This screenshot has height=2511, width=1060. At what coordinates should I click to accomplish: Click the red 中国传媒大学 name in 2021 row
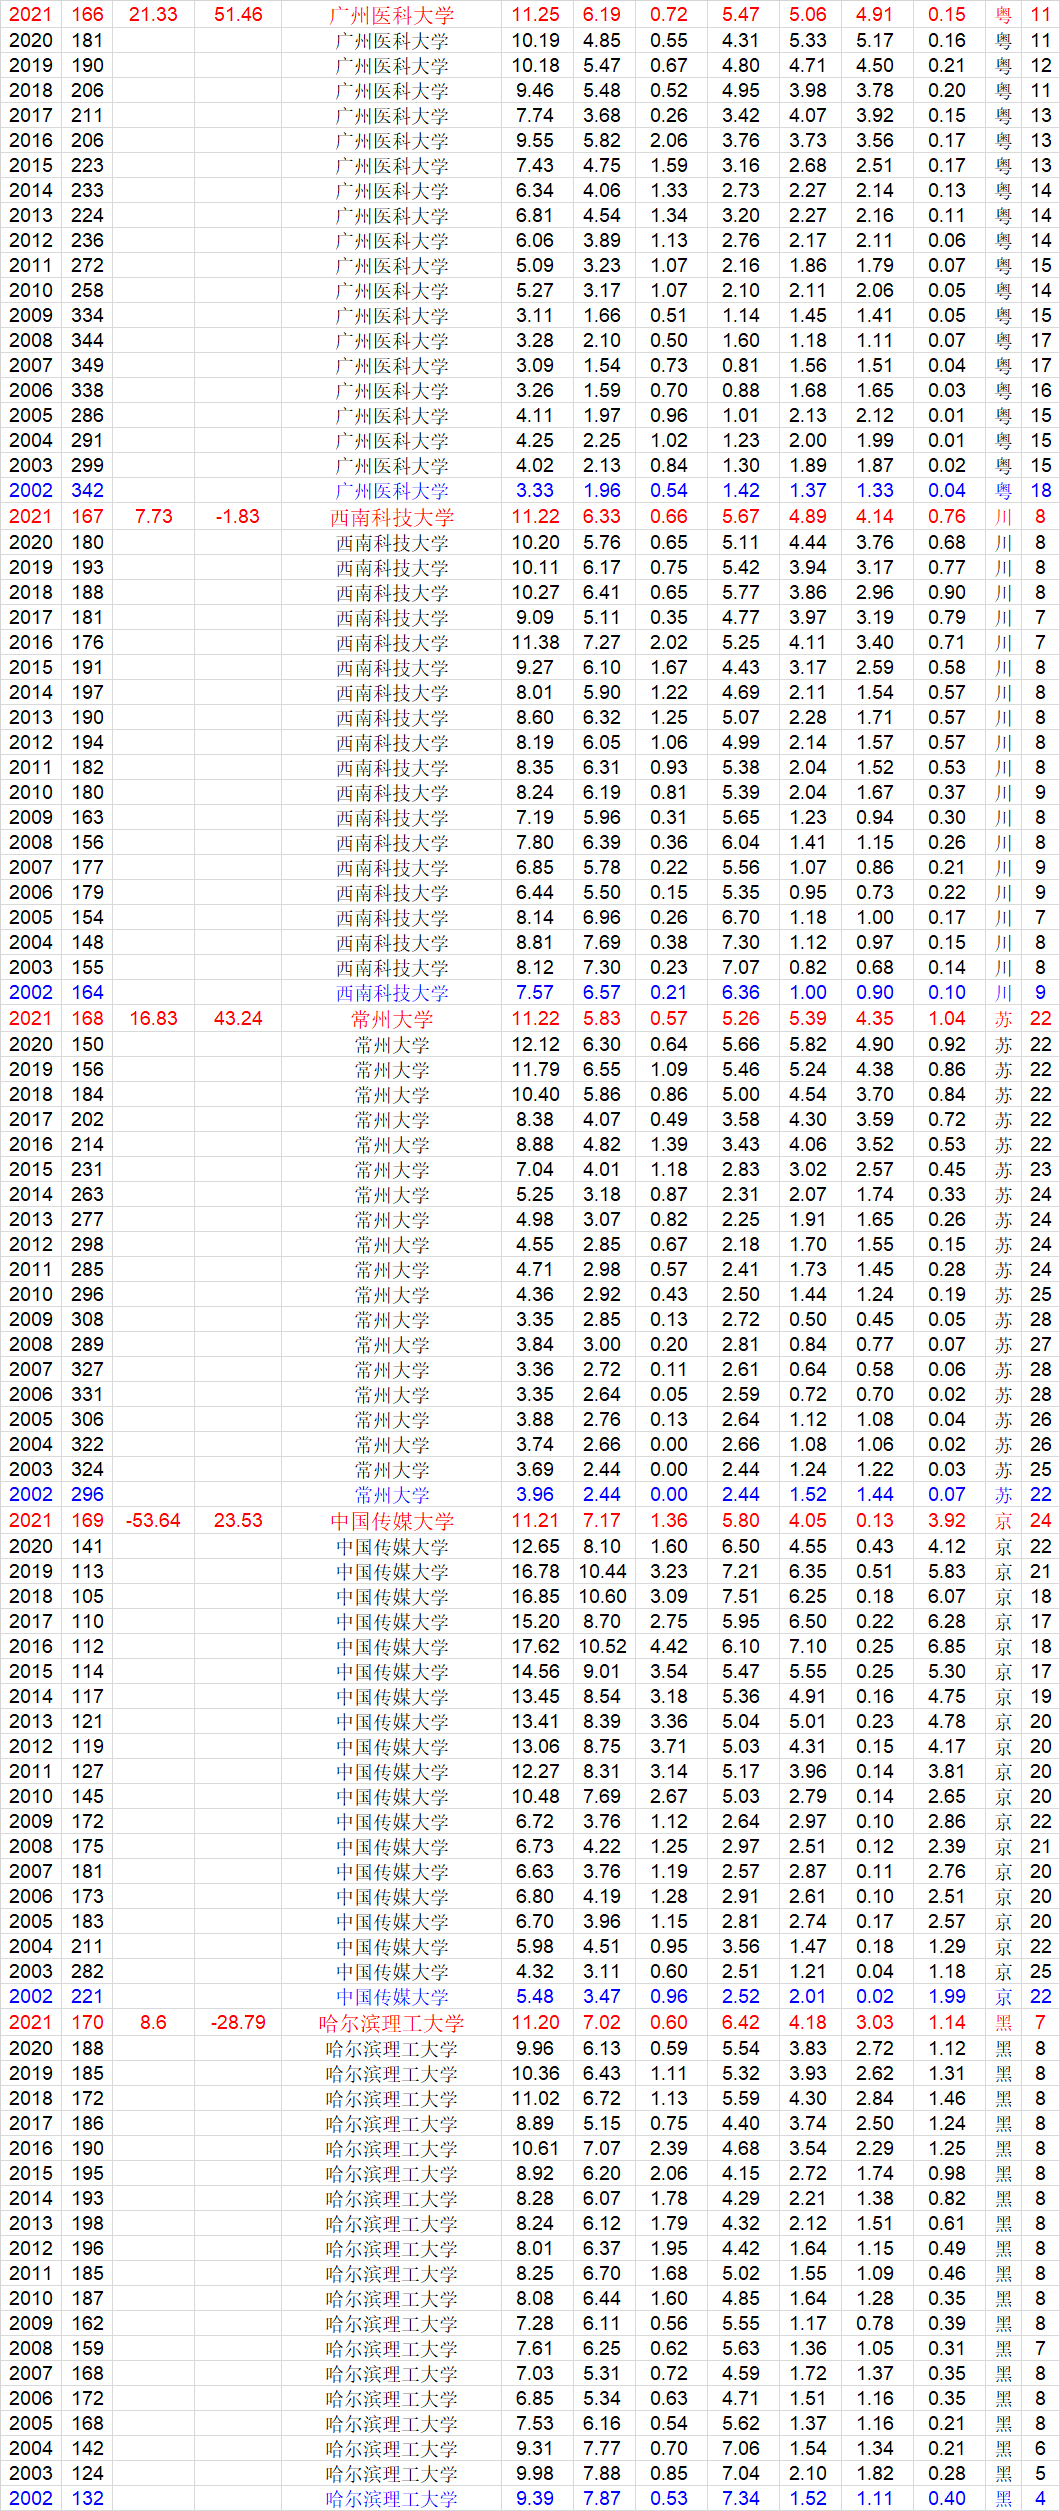[391, 1521]
